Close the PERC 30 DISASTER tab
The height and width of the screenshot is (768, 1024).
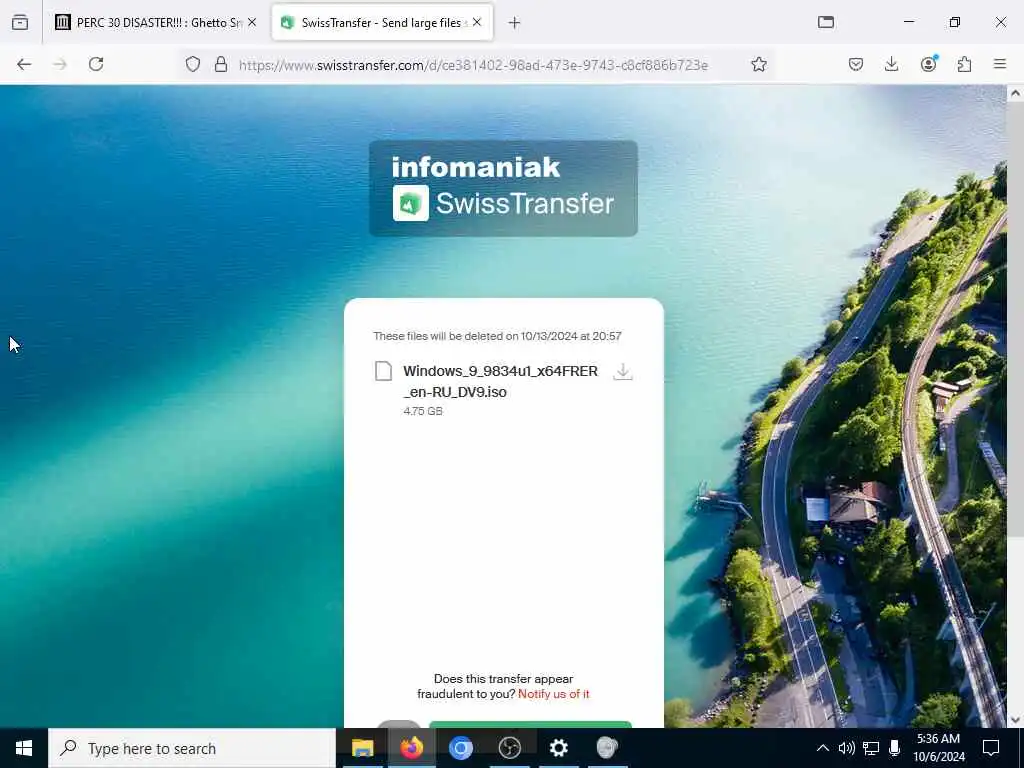click(x=252, y=22)
